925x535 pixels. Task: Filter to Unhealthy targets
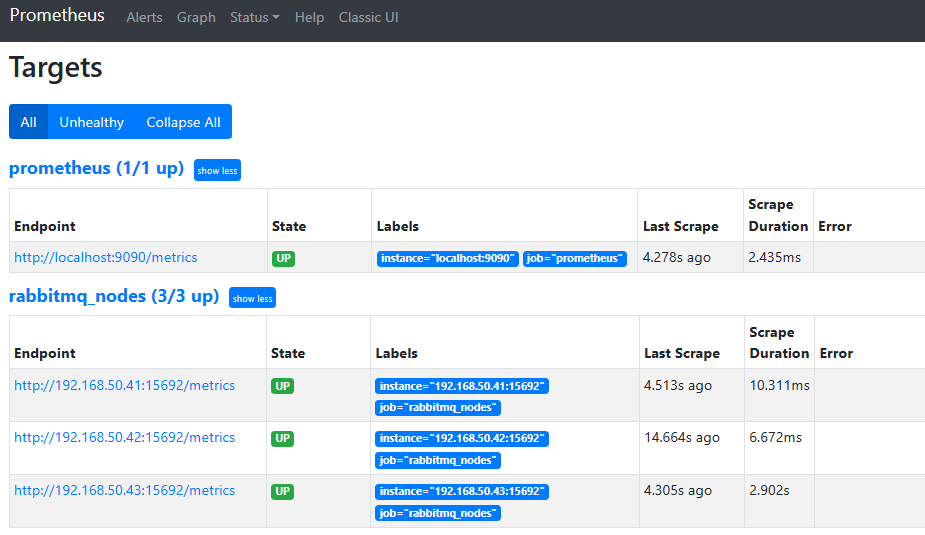coord(91,122)
